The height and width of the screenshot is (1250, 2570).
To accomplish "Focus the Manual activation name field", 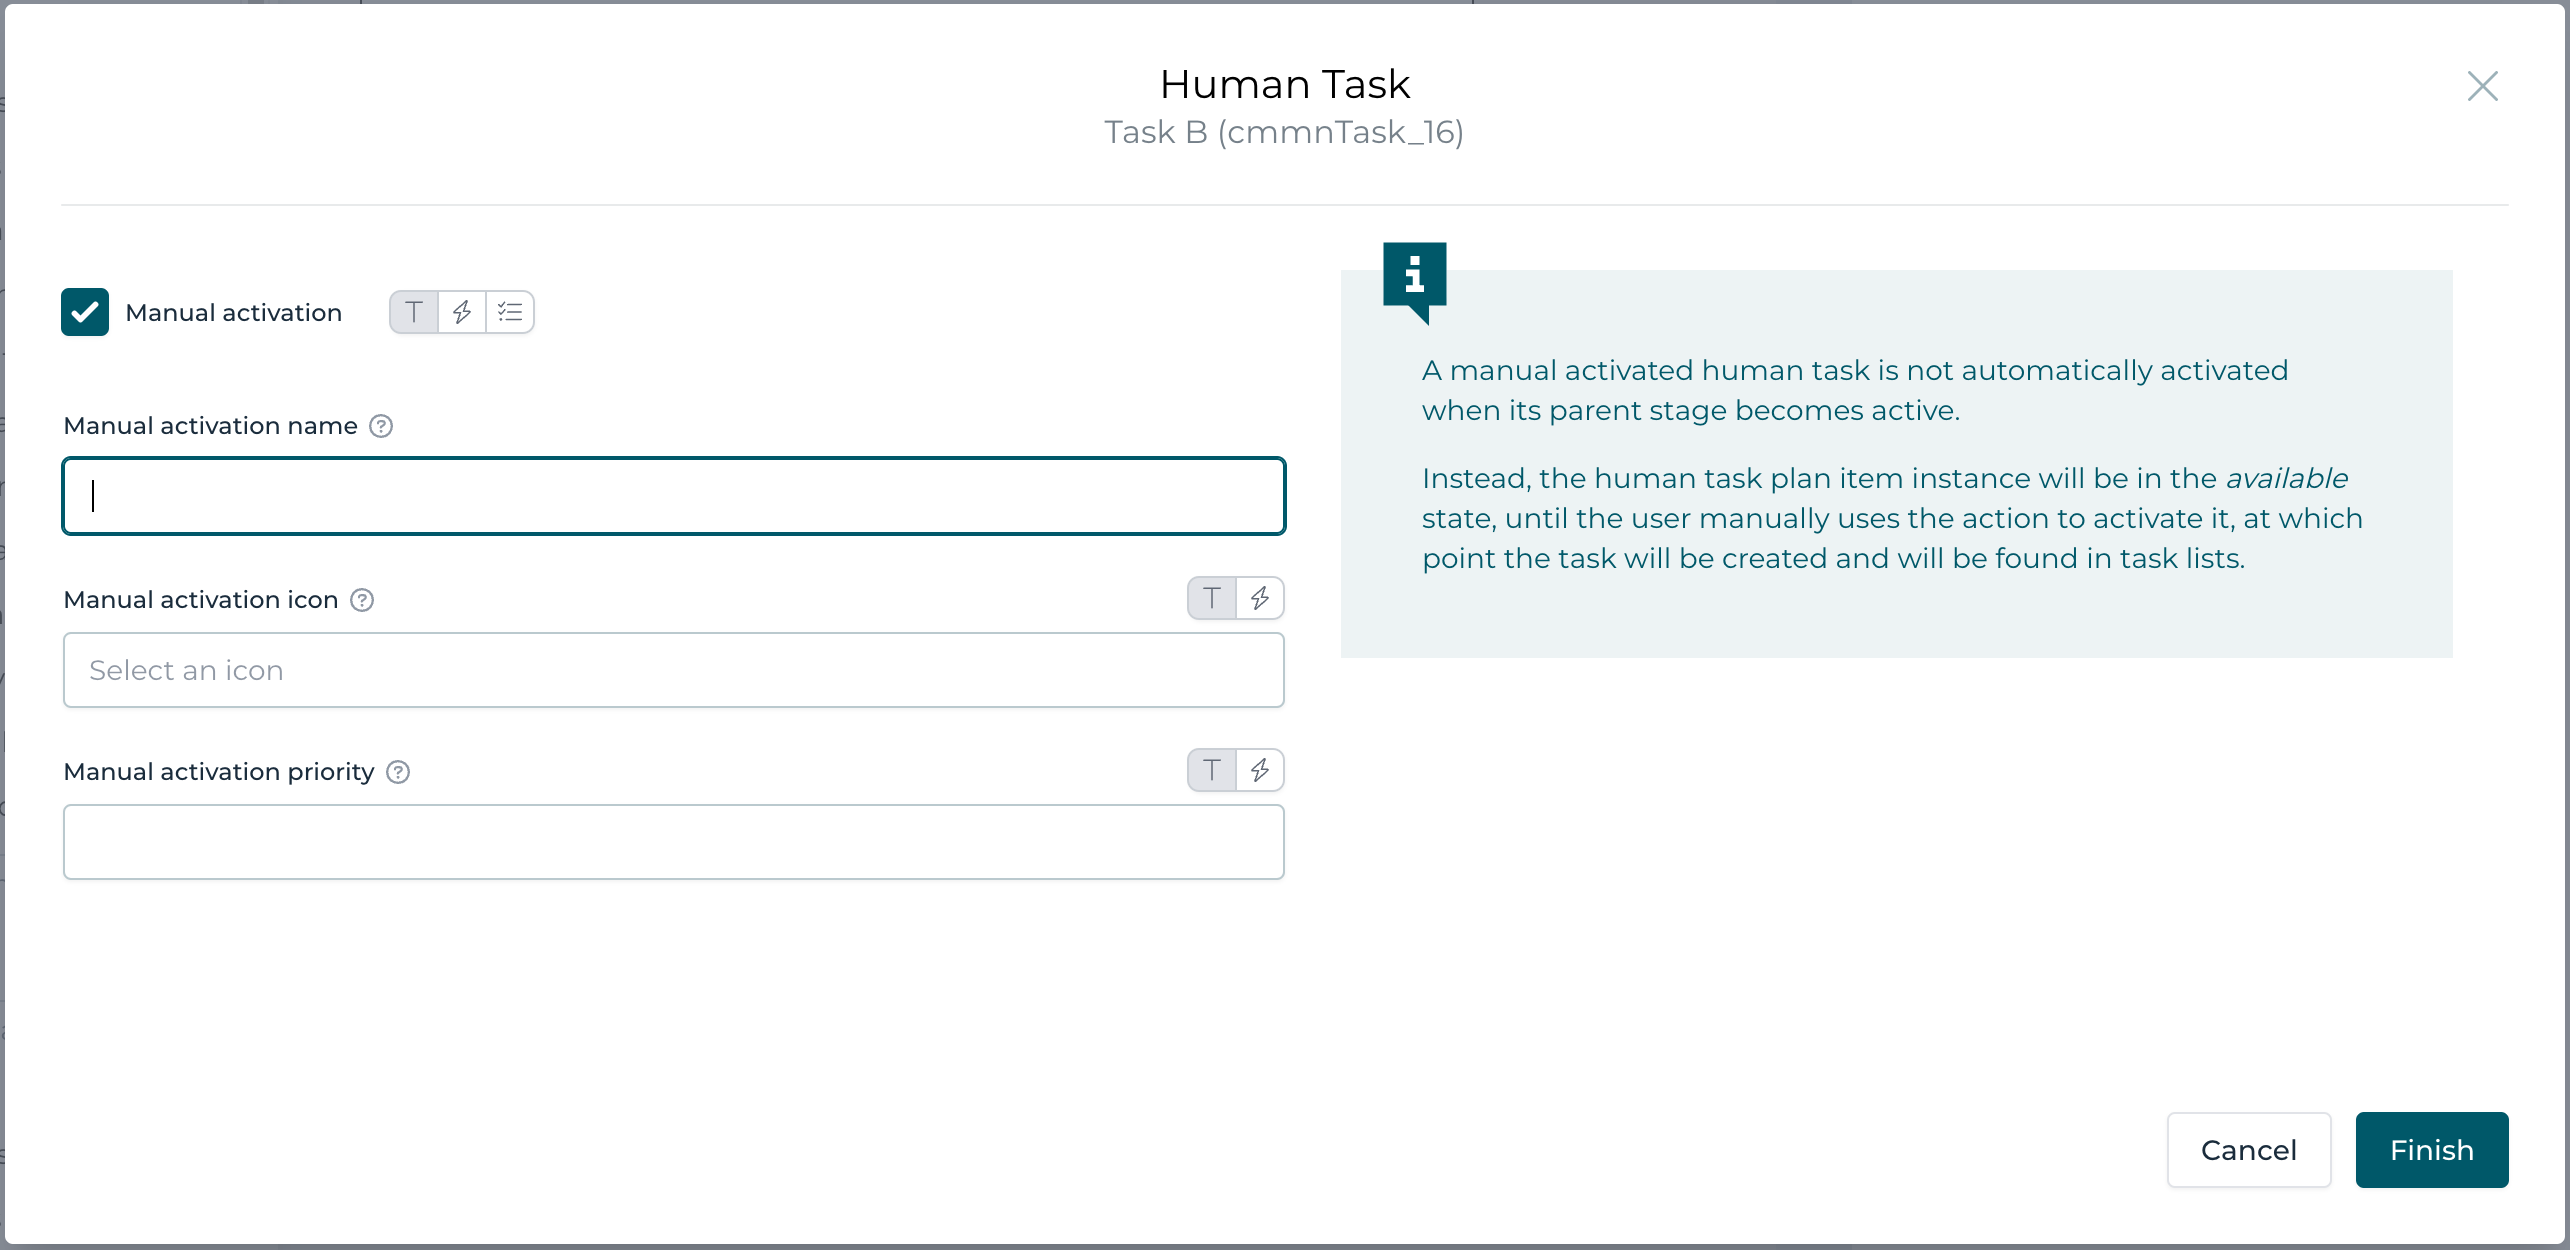I will (x=673, y=496).
